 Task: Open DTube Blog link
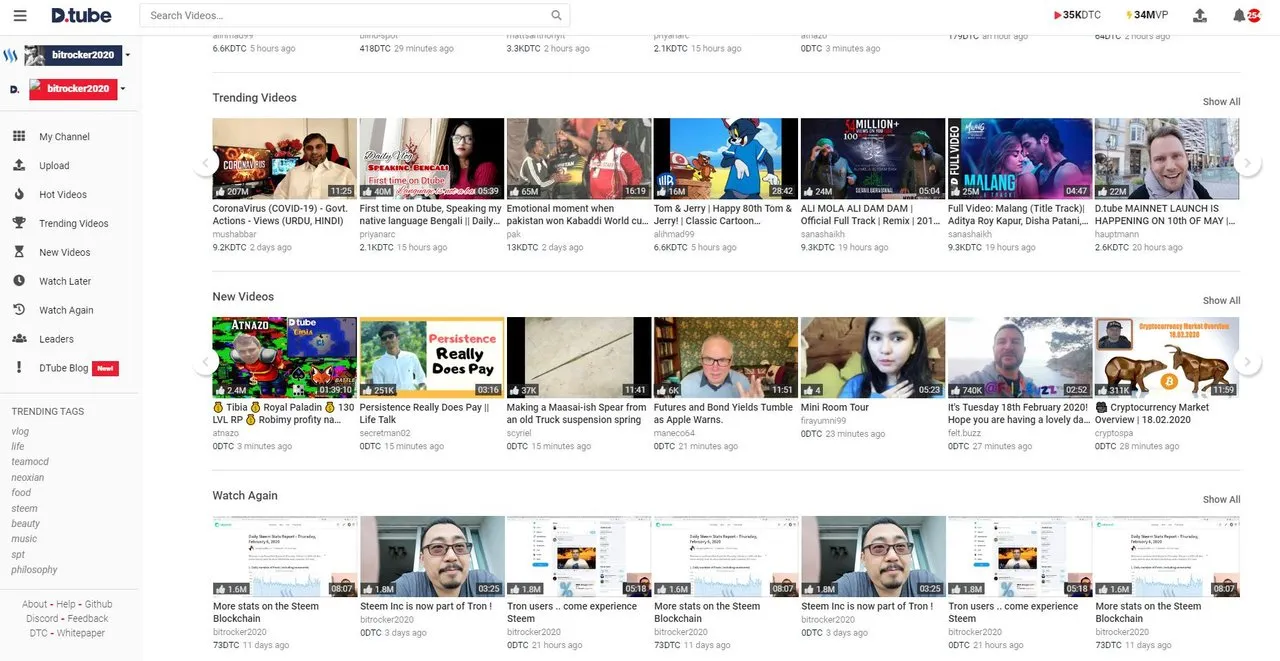[x=64, y=368]
